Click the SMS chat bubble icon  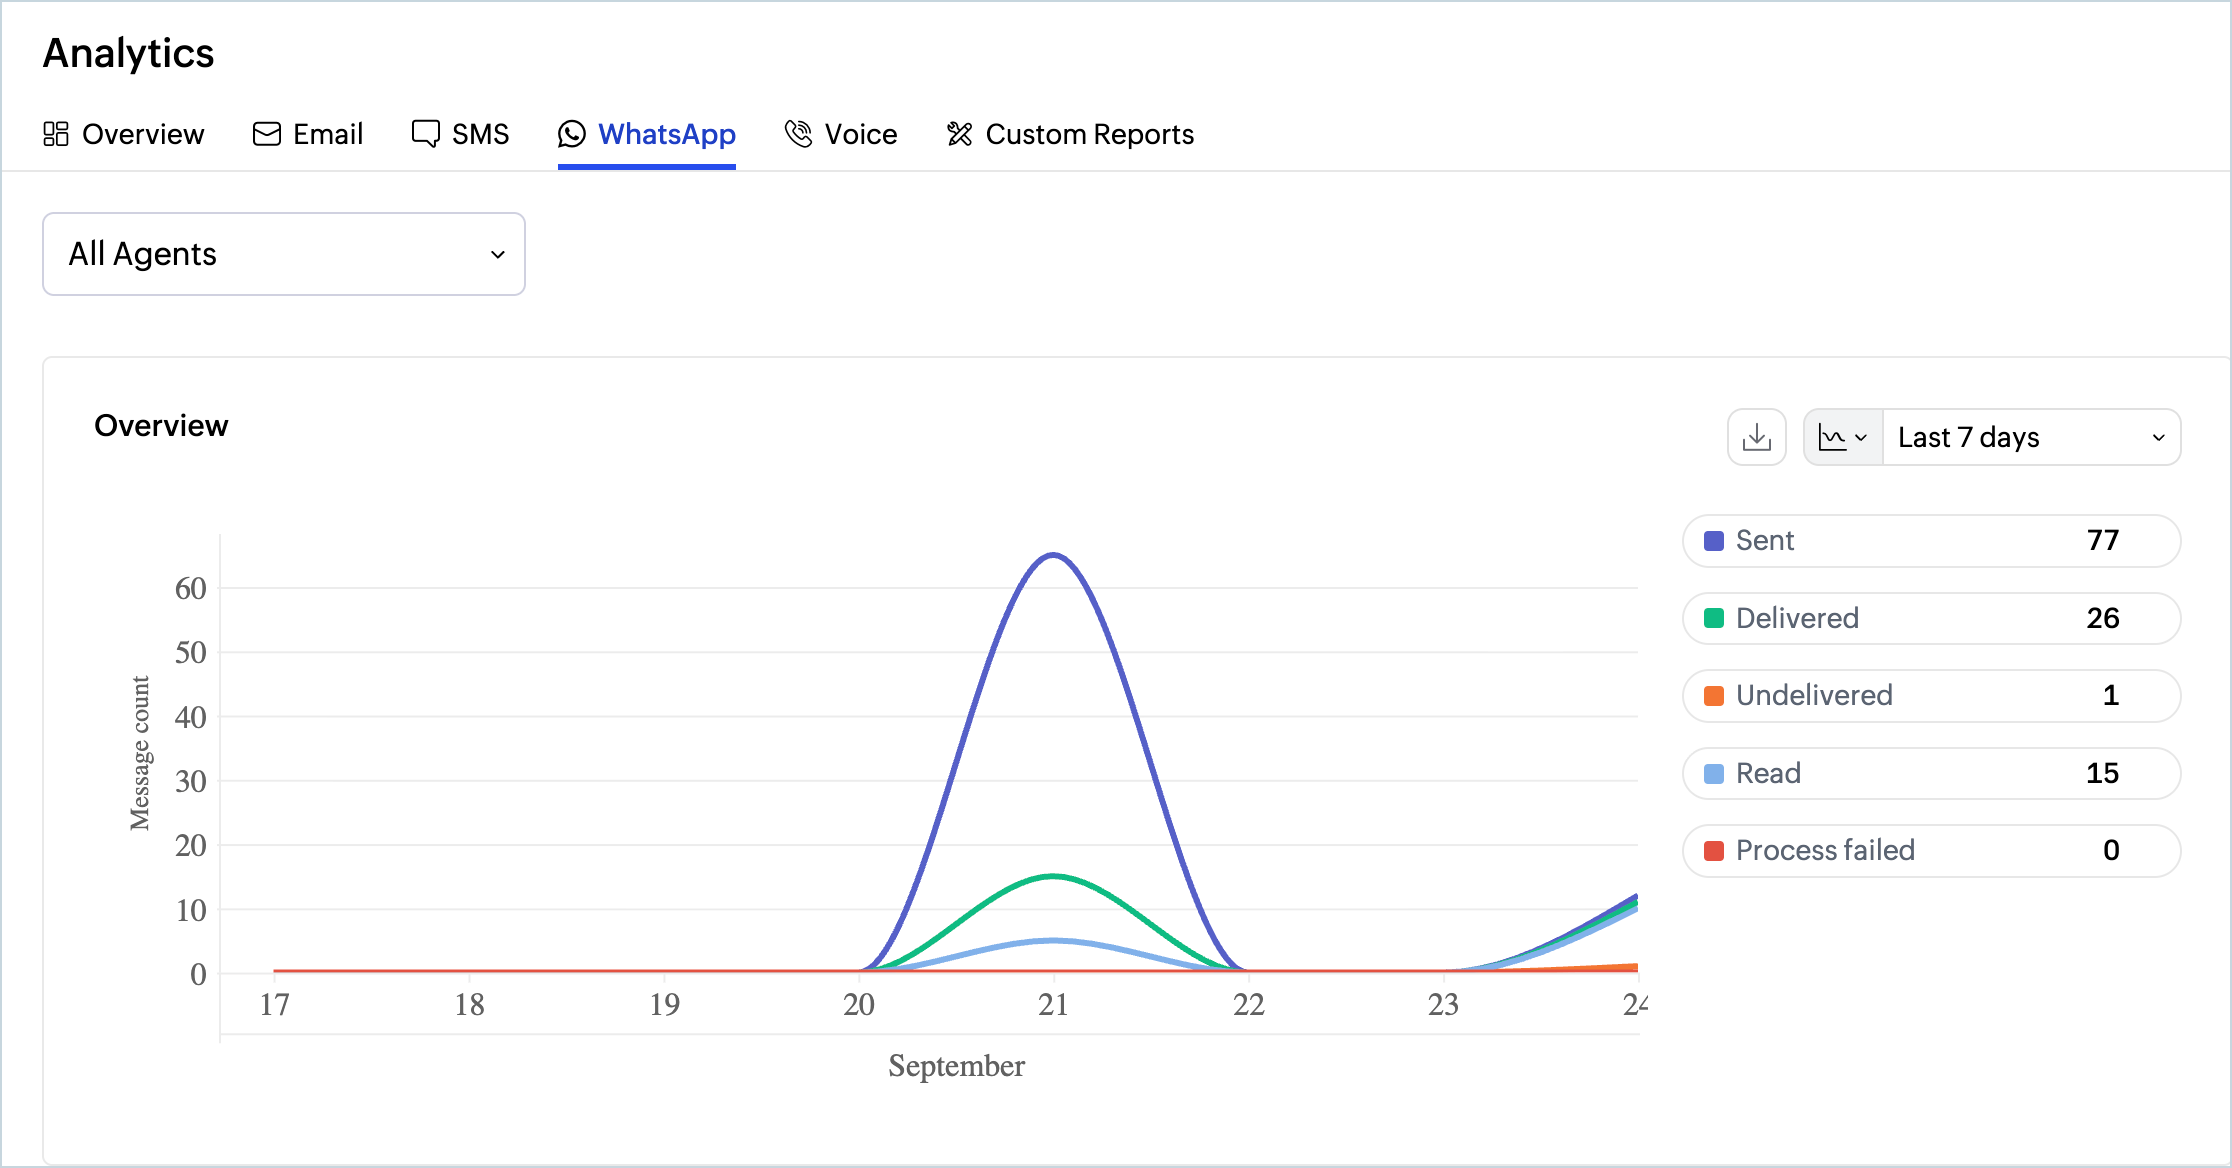pyautogui.click(x=426, y=134)
